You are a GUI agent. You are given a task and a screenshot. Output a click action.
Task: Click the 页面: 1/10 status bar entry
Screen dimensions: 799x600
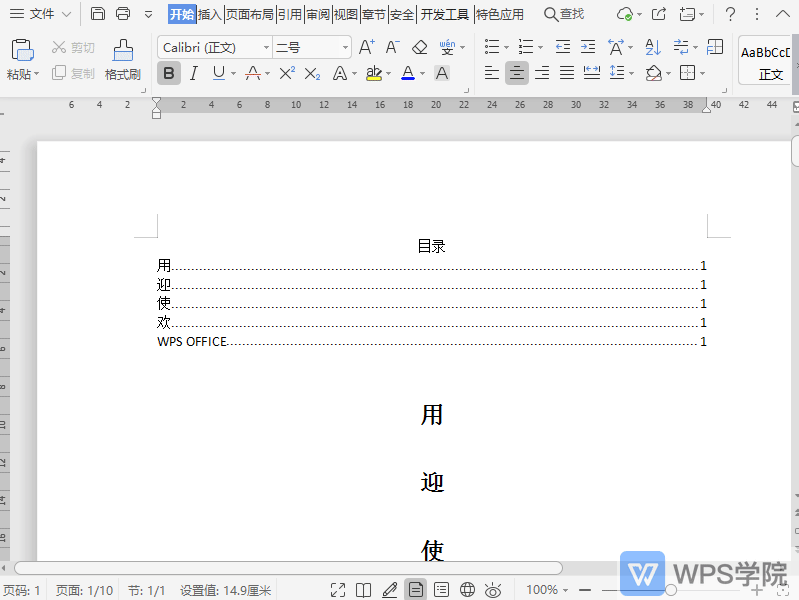point(84,590)
